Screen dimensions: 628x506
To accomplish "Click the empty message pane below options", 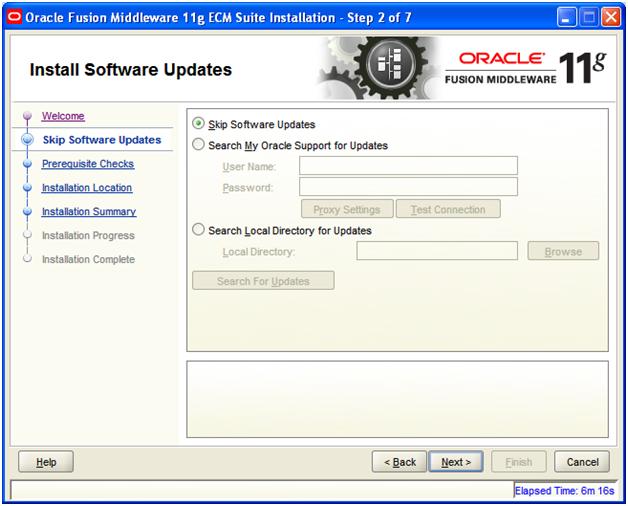I will coord(397,399).
